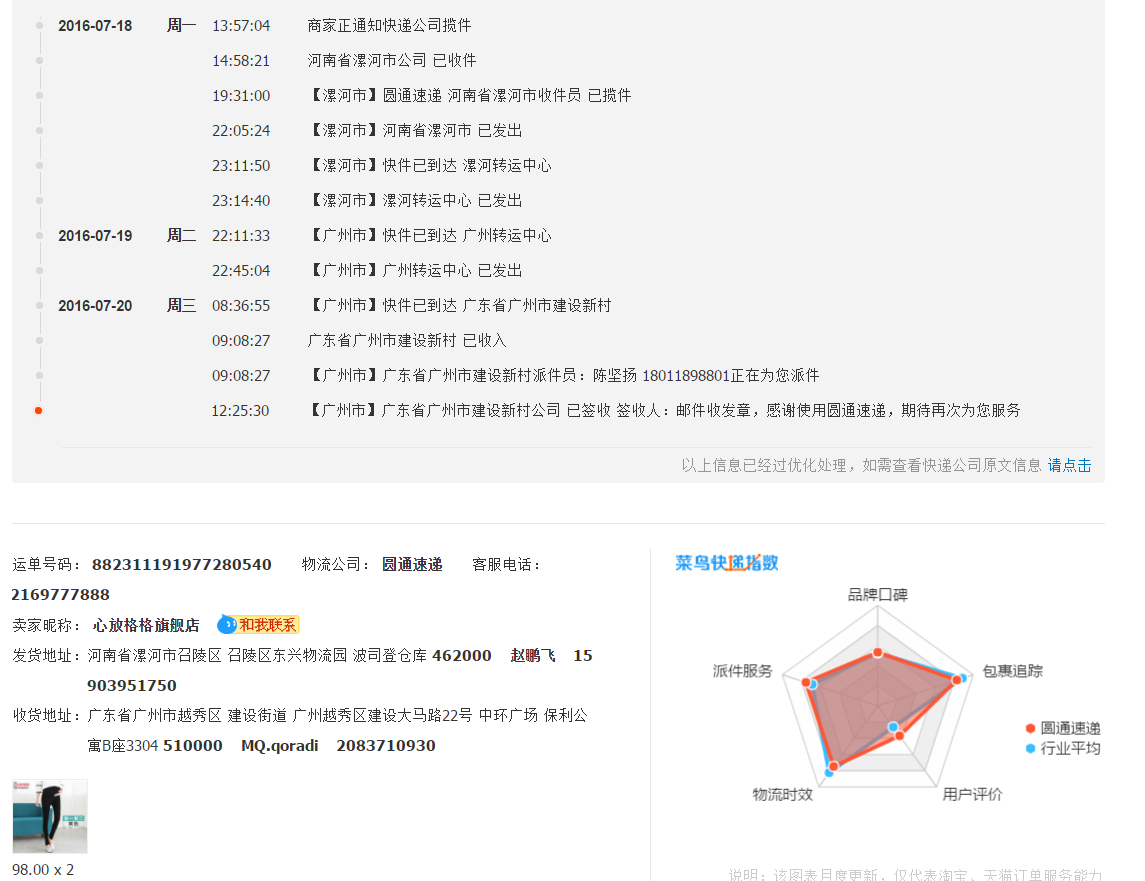
Task: Click the tracking number 882311191977280540
Action: (x=182, y=565)
